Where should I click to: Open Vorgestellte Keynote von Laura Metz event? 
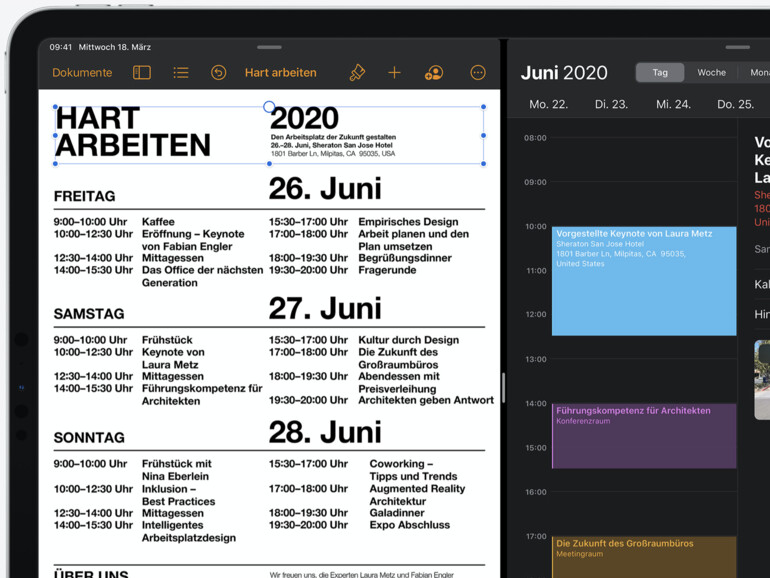point(644,281)
